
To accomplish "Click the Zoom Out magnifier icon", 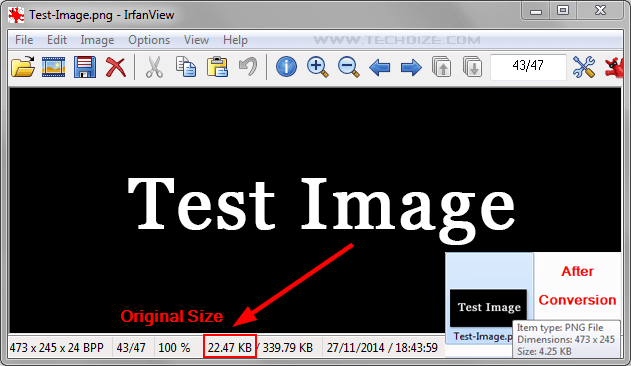I will click(348, 66).
